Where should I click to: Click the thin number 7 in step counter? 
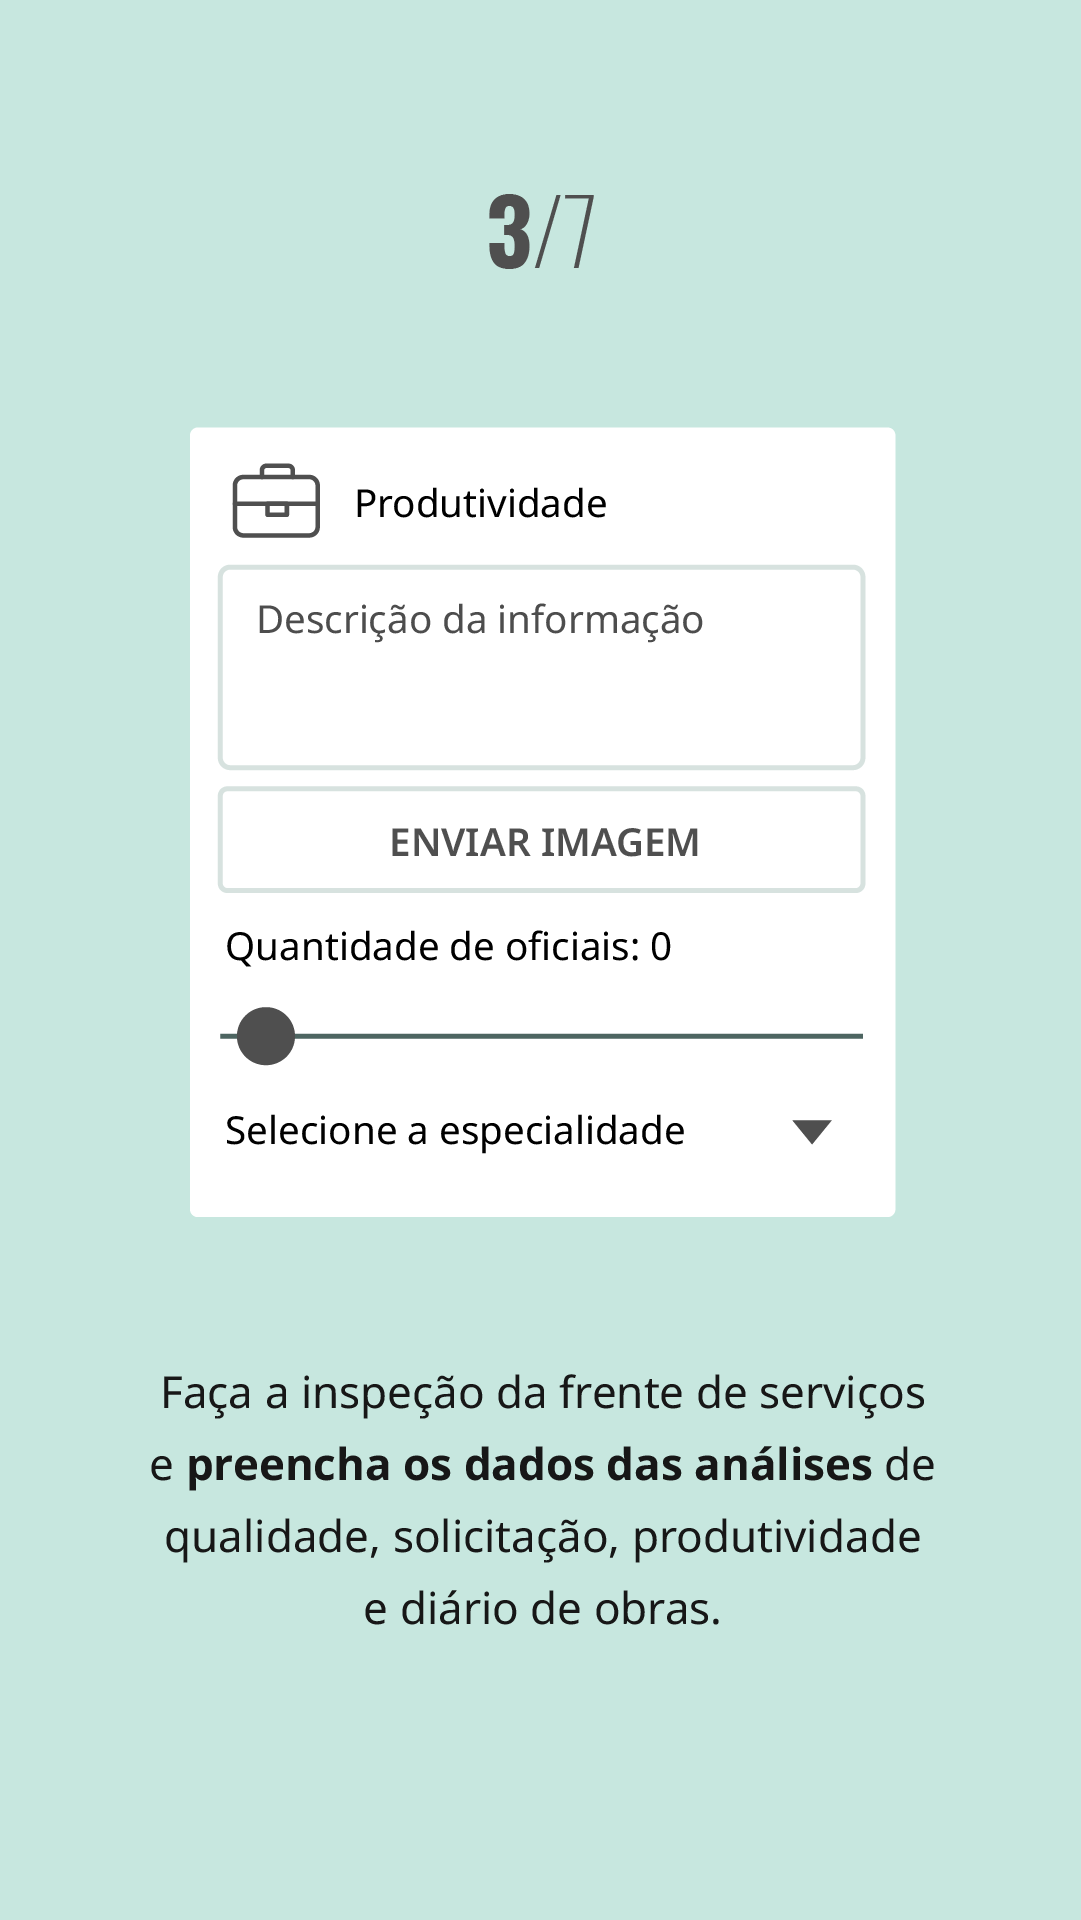click(578, 232)
